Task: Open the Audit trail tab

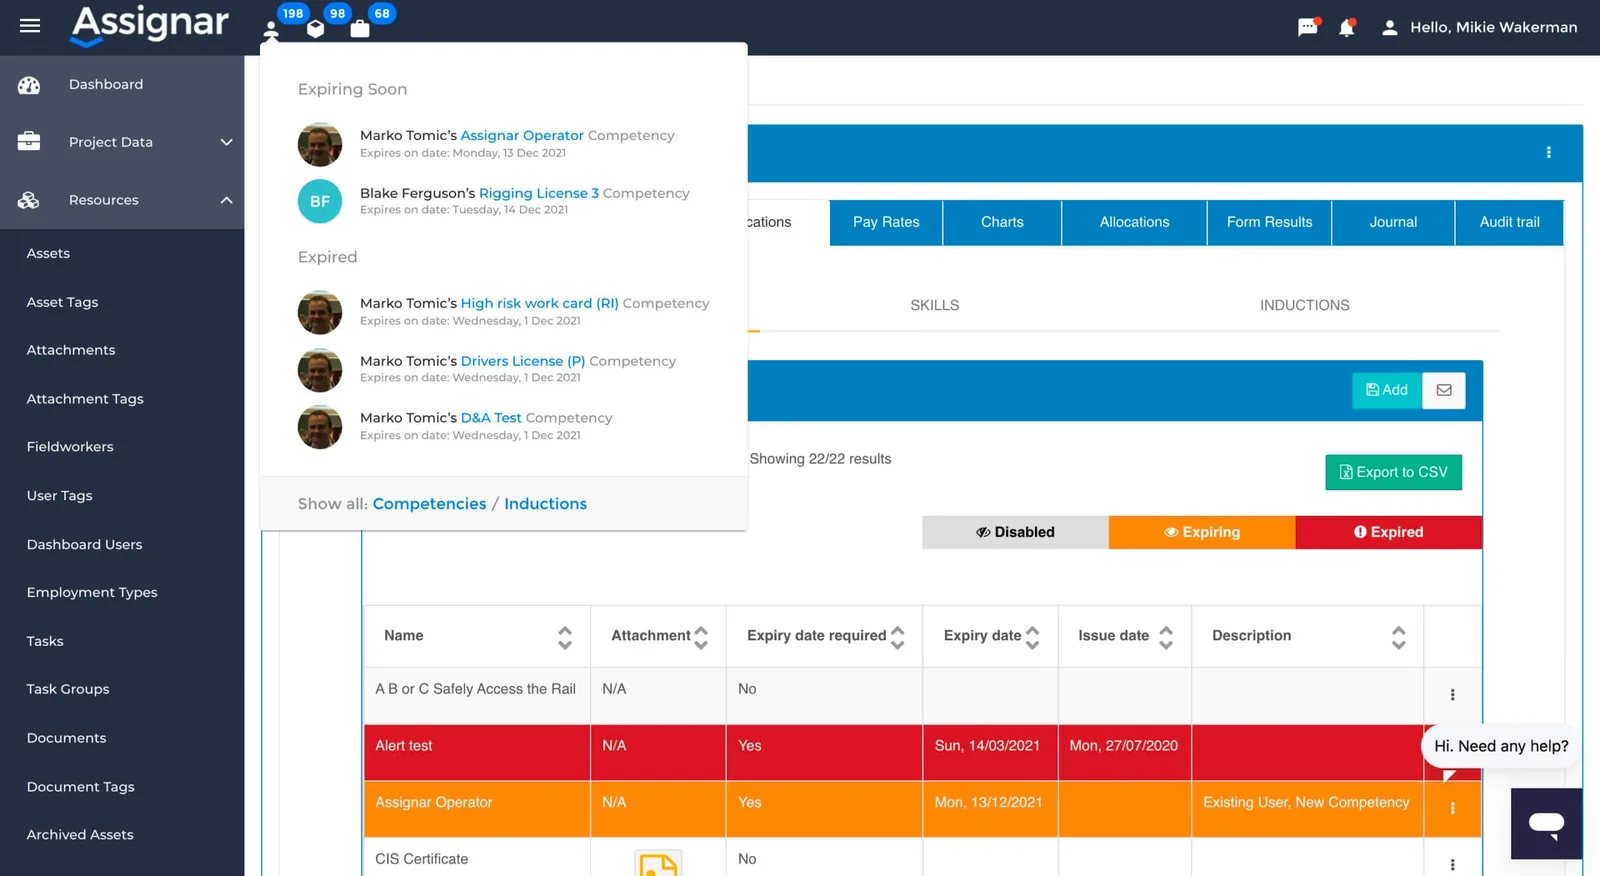Action: pos(1509,222)
